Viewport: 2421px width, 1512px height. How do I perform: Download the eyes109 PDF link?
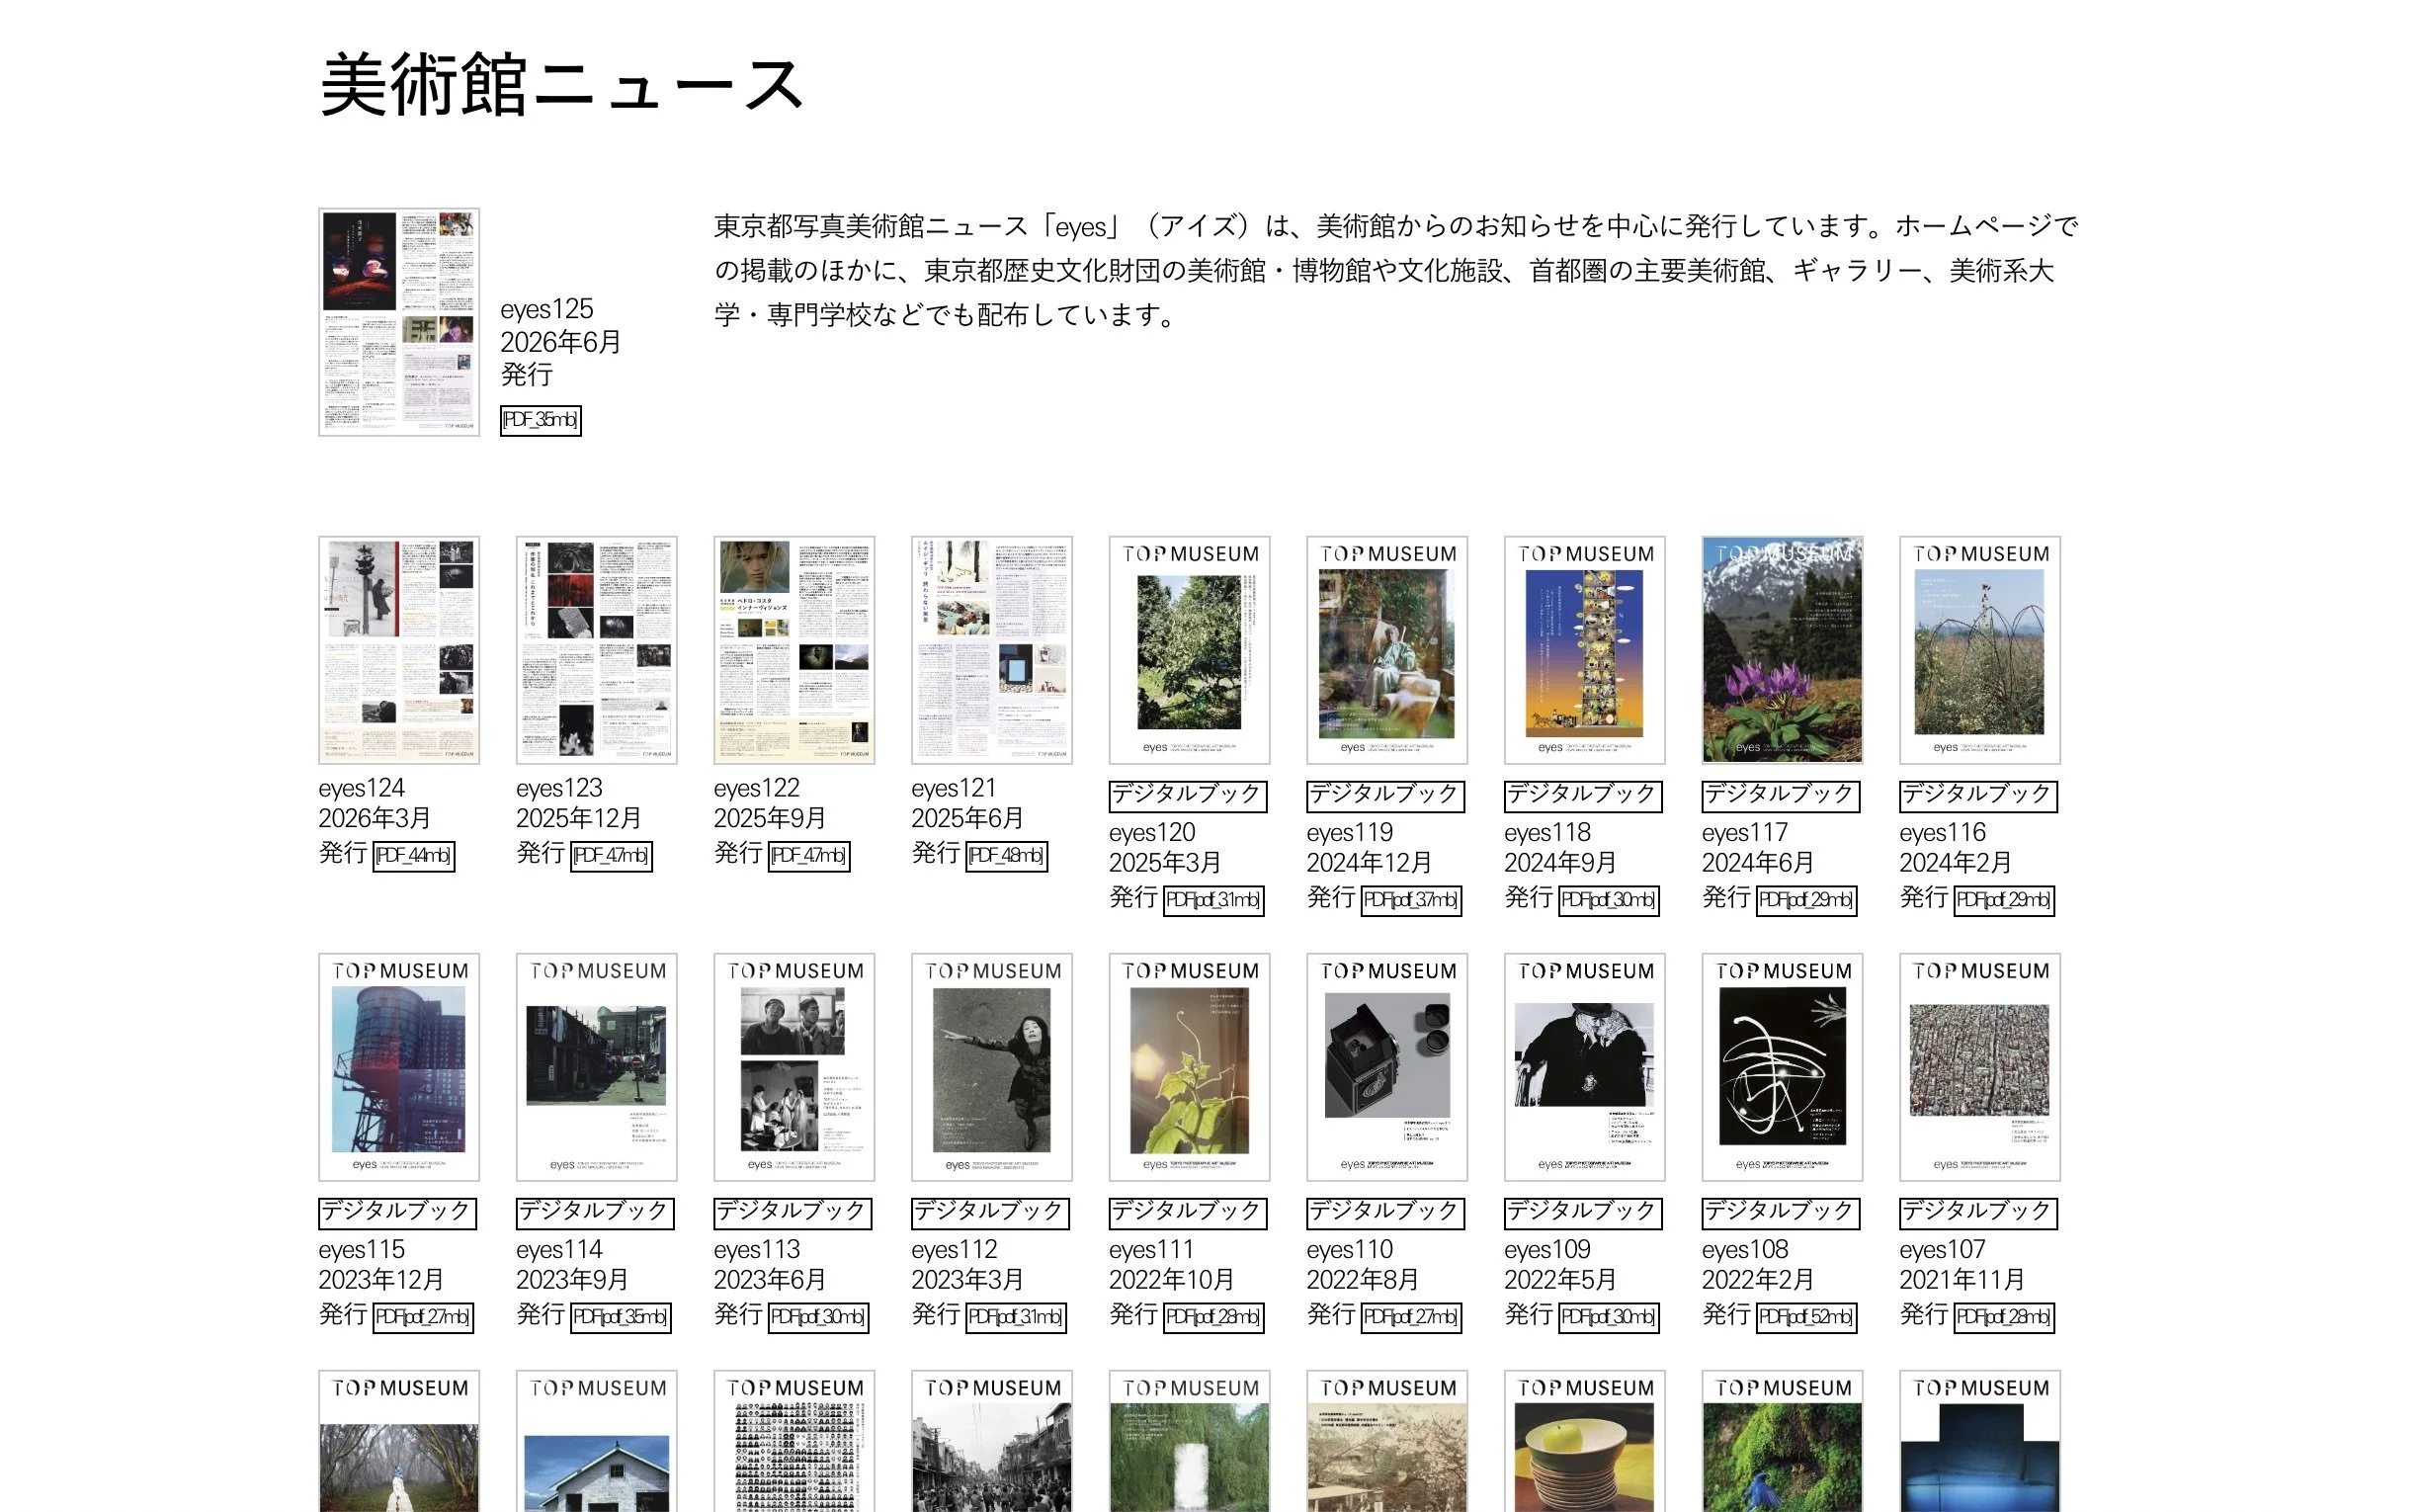(1609, 1317)
